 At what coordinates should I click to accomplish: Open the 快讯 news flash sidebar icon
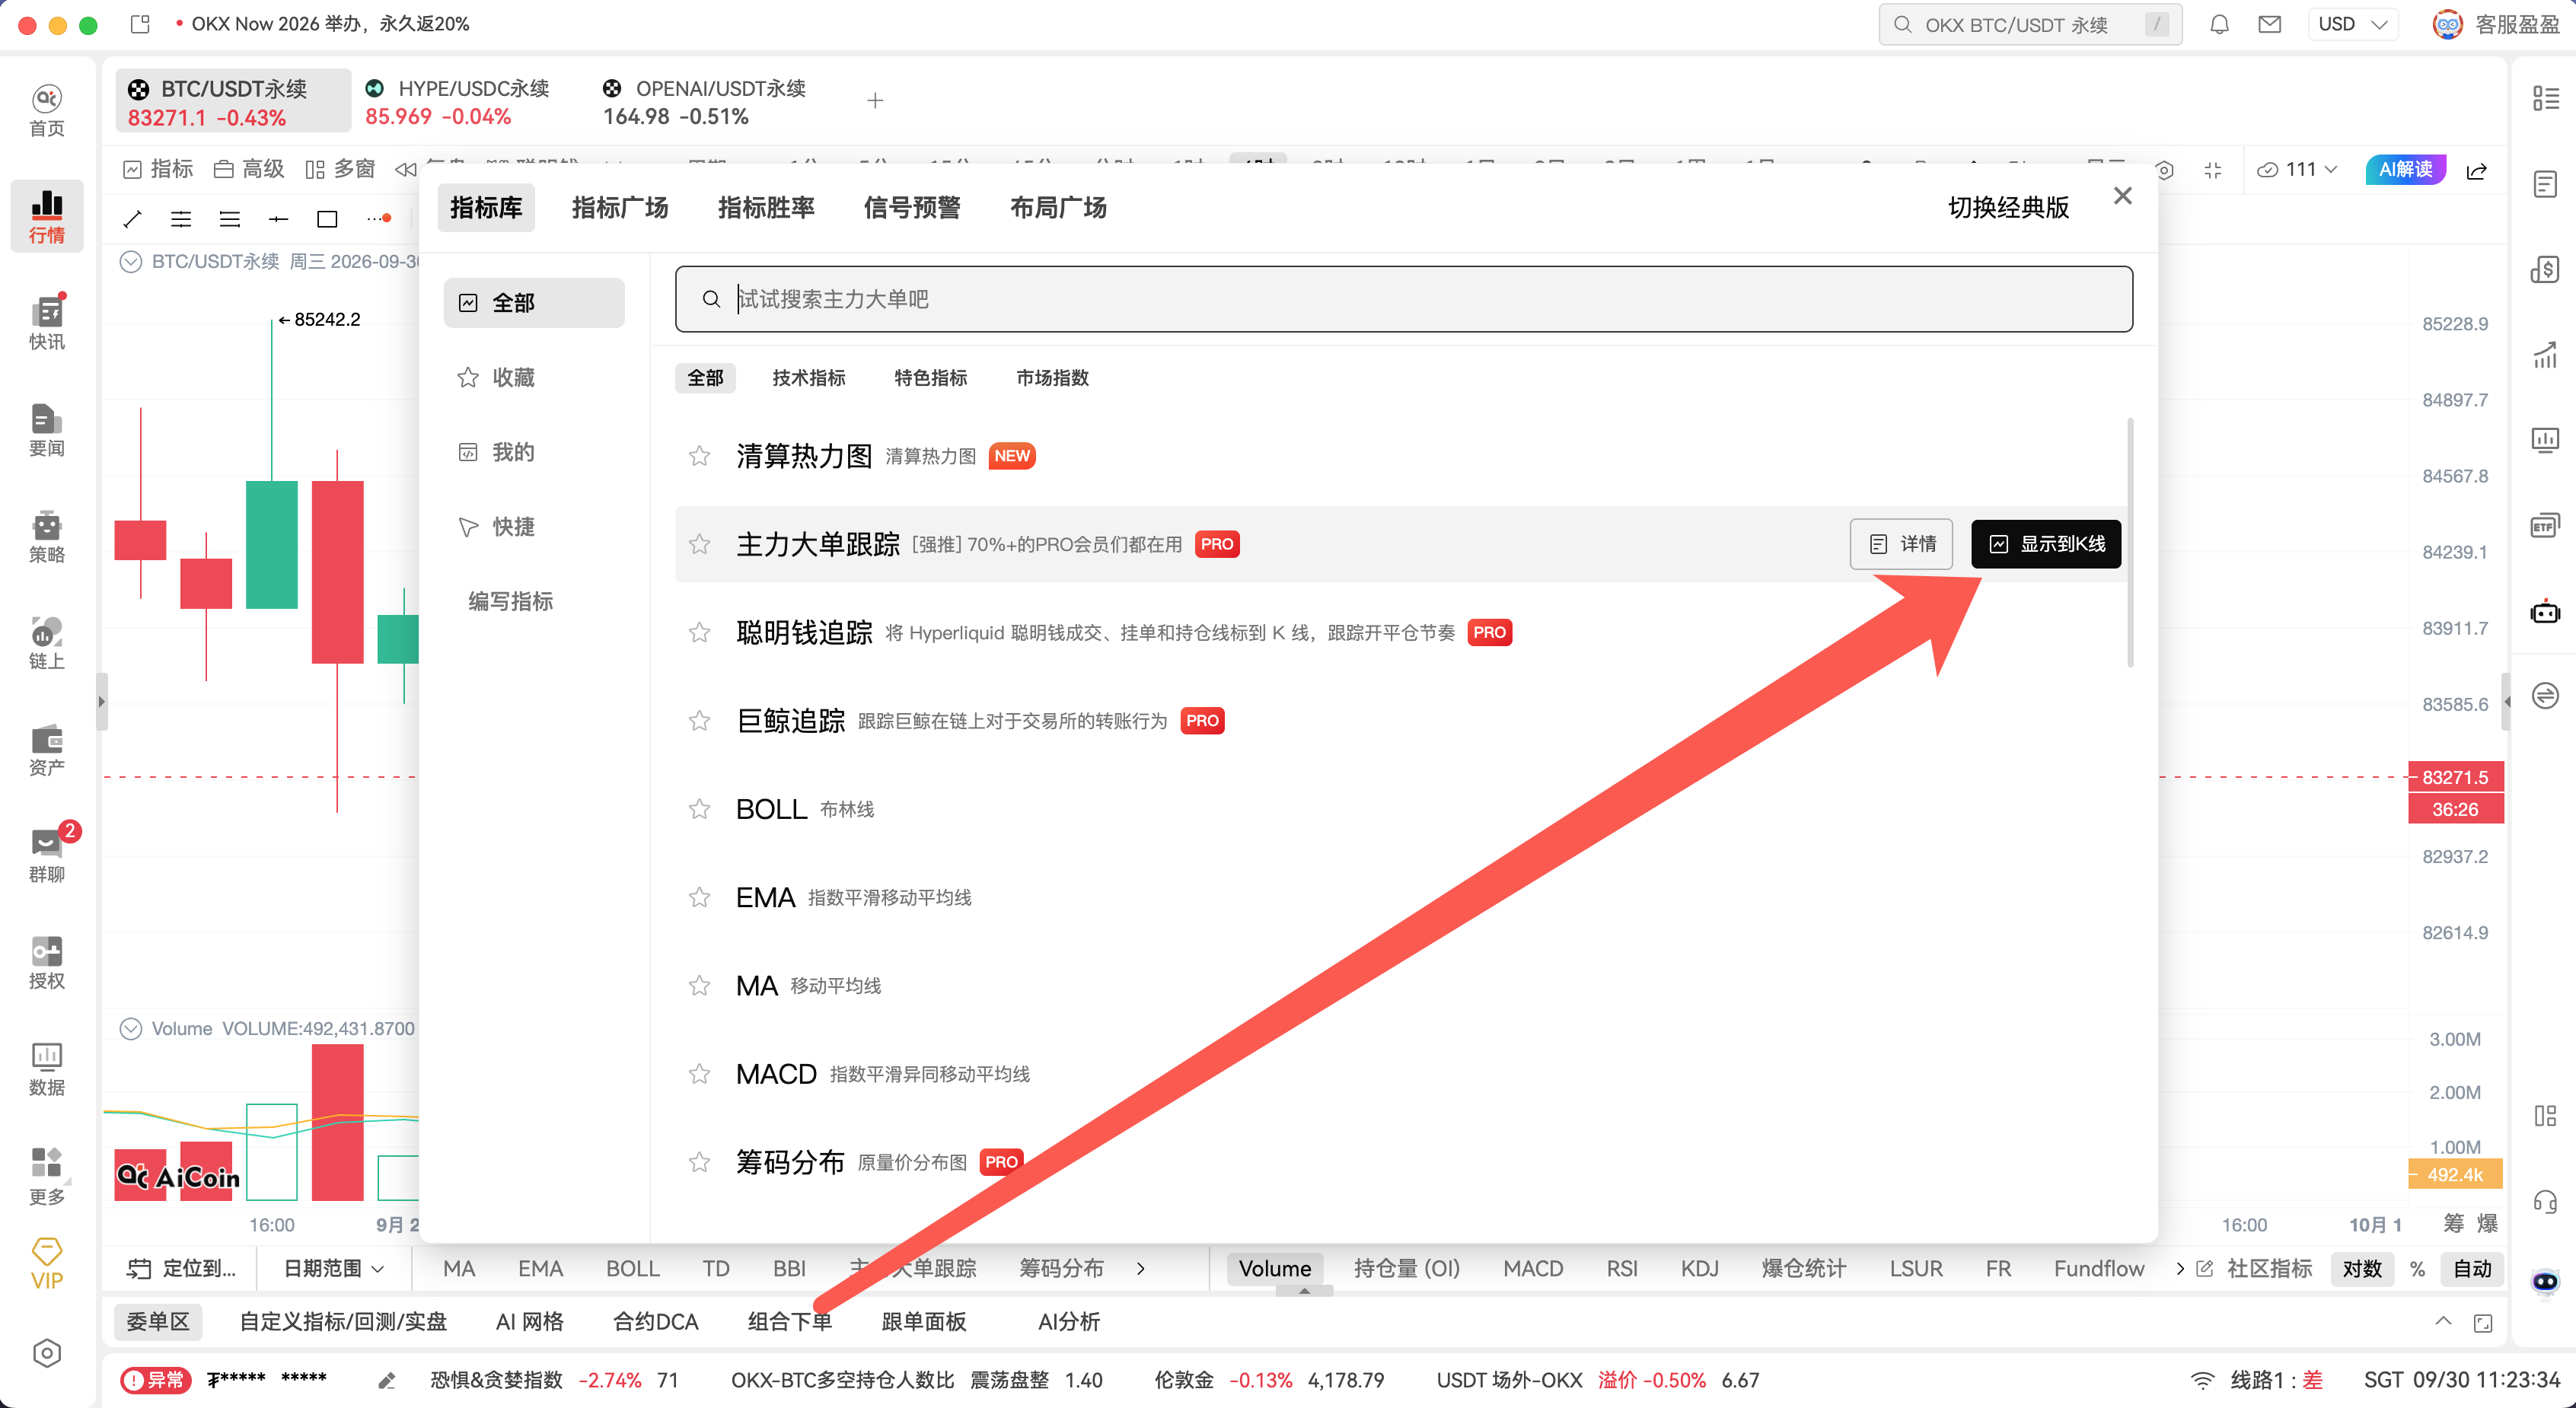point(47,323)
